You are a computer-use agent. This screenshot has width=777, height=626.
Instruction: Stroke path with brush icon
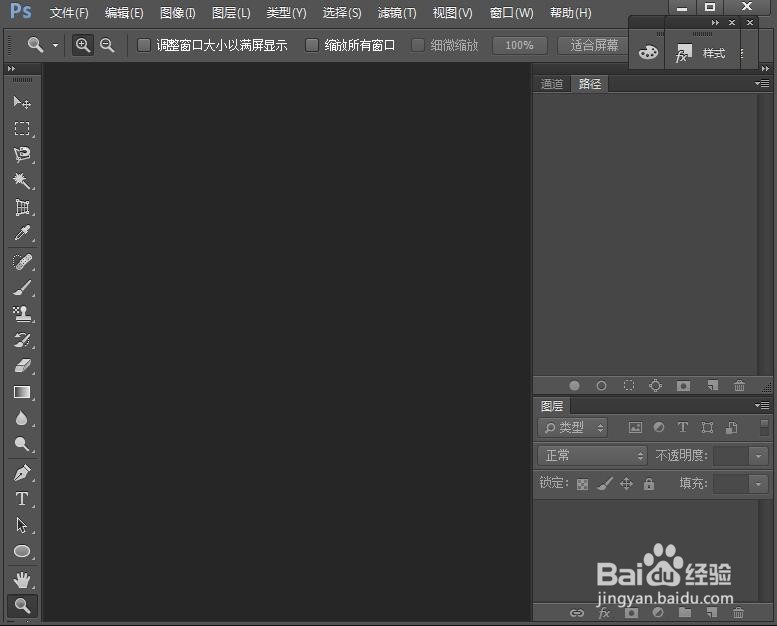[601, 385]
